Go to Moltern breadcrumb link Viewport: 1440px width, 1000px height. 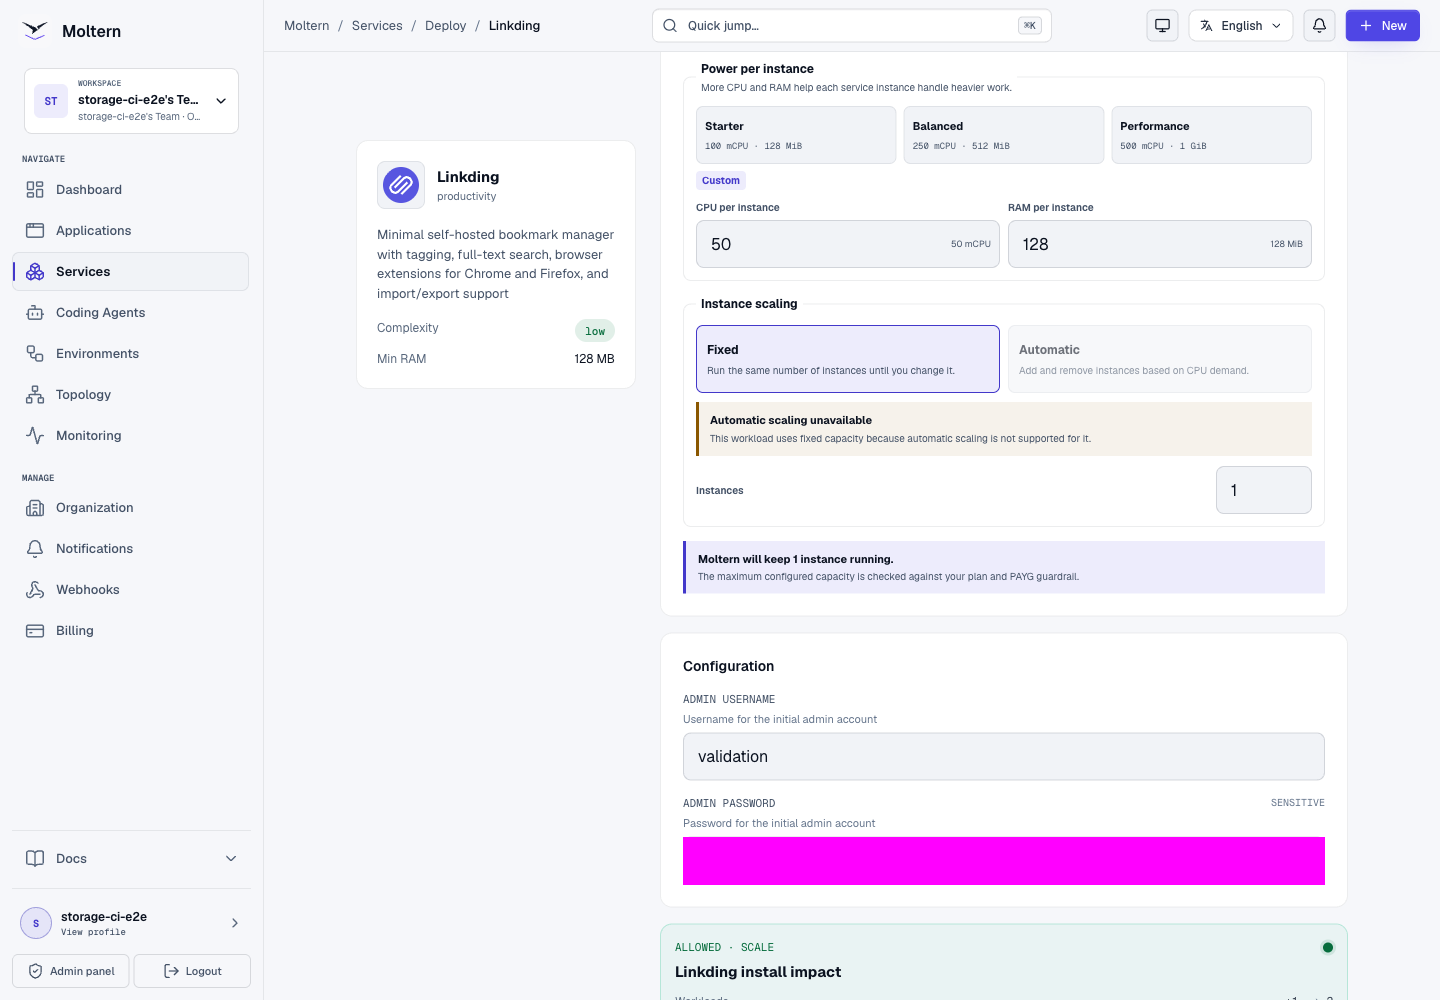[307, 26]
